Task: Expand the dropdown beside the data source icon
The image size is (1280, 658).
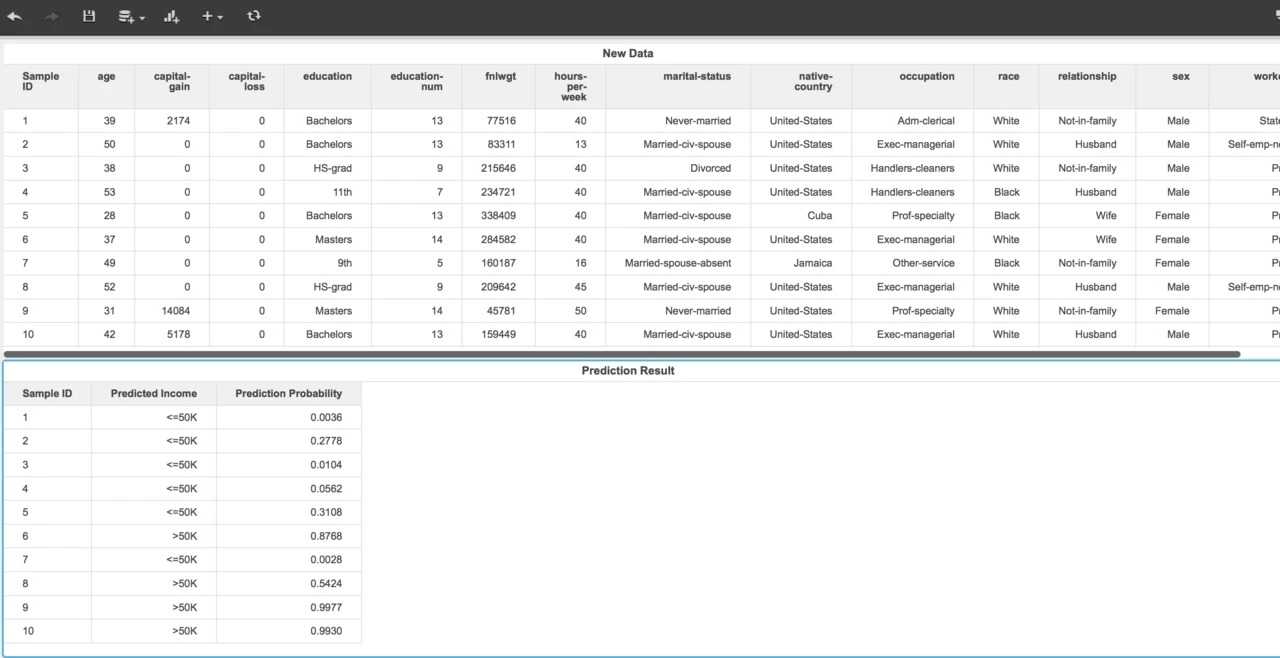Action: coord(140,17)
